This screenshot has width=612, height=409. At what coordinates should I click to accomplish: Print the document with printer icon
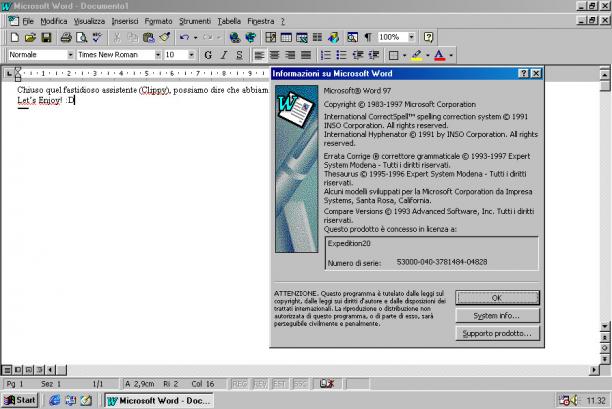coord(66,37)
